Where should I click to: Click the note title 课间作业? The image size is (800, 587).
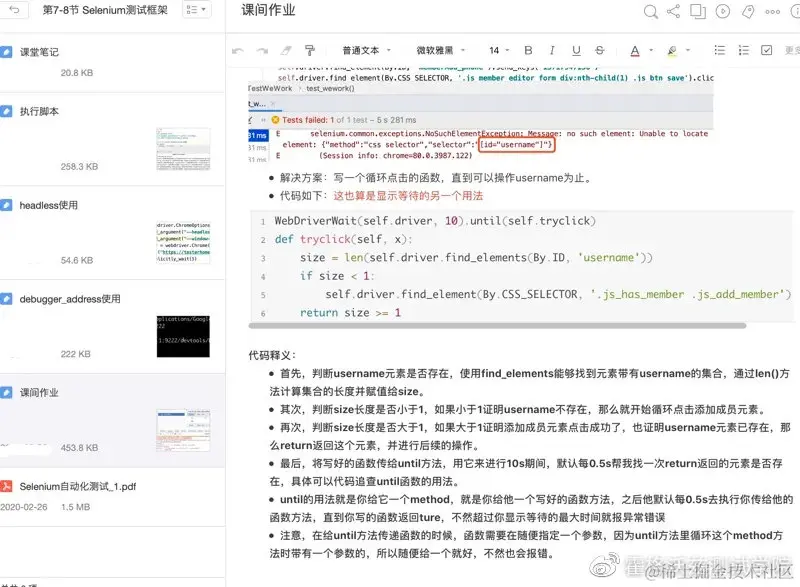(268, 10)
